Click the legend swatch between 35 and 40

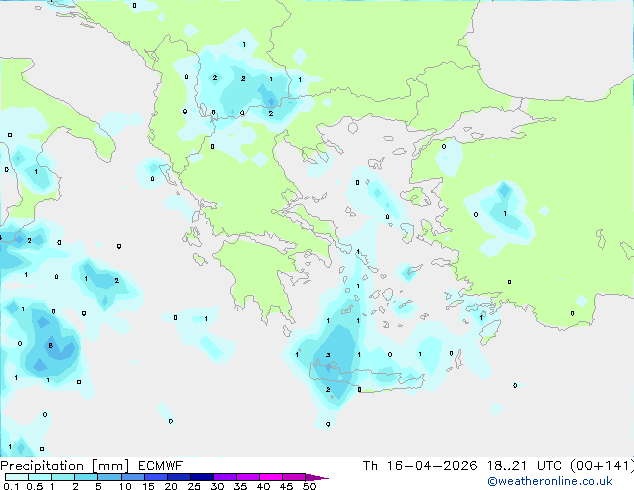pyautogui.click(x=248, y=477)
